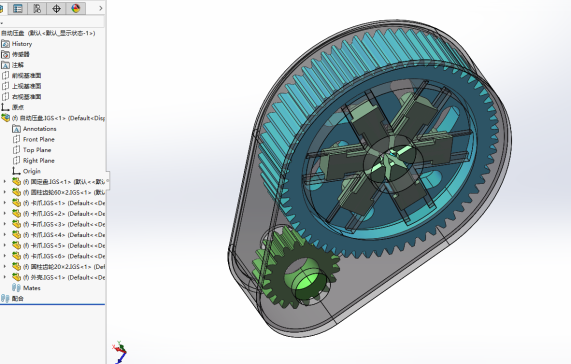The image size is (571, 364).
Task: Open the DisplayManager color-ball tab
Action: click(x=76, y=8)
